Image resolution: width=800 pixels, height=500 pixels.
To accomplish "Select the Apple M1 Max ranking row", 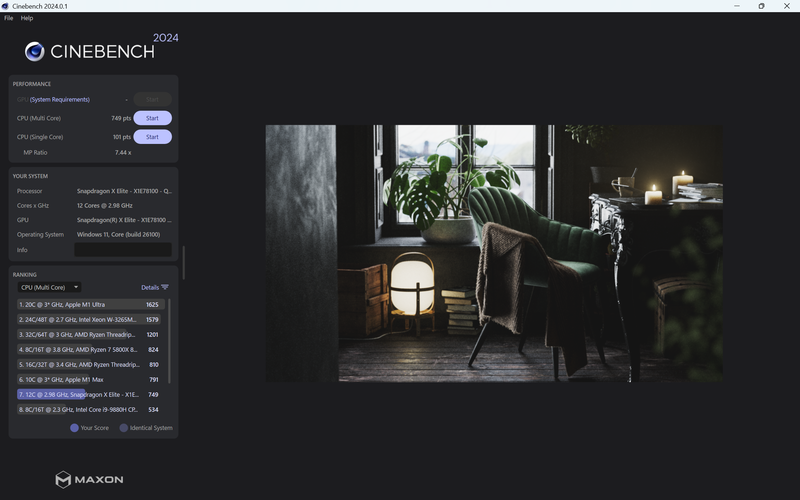I will click(x=89, y=380).
